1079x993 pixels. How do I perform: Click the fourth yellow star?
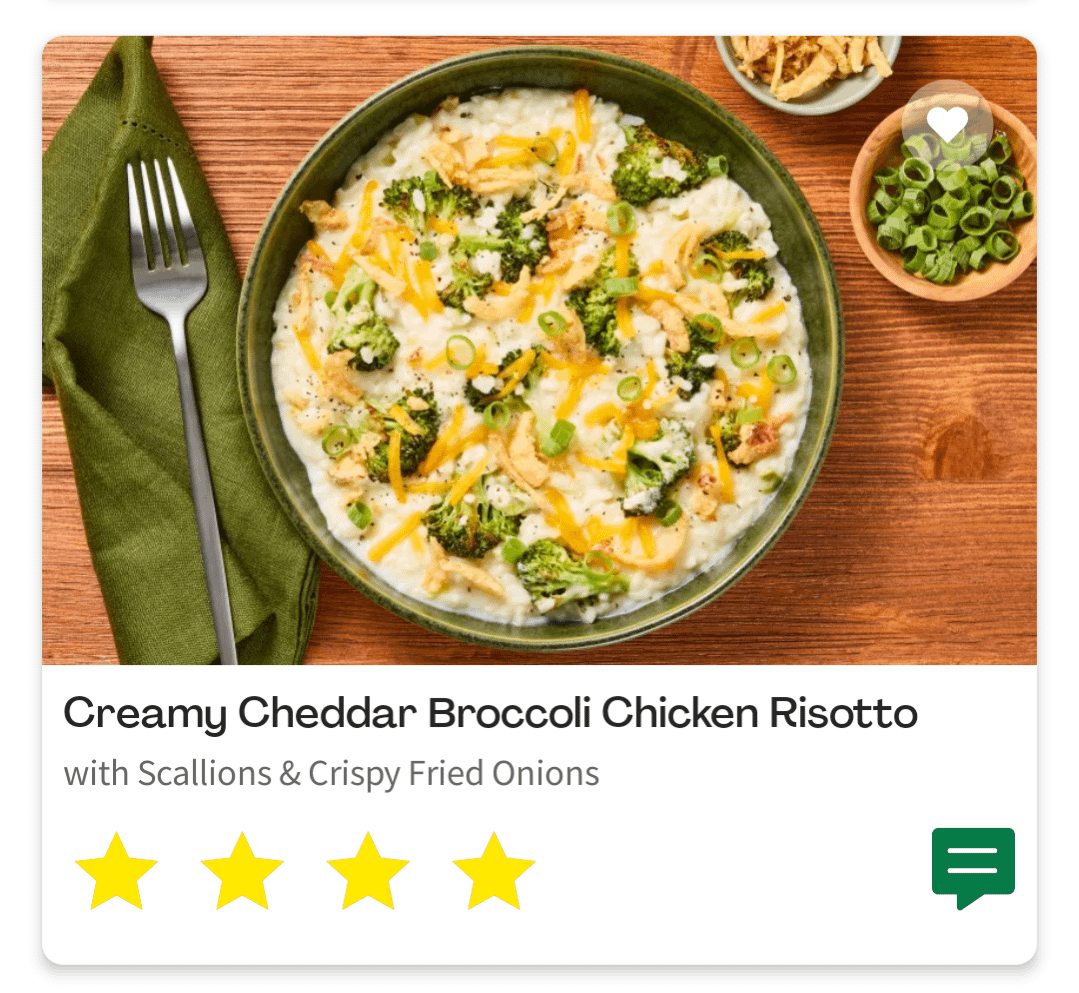click(x=494, y=871)
